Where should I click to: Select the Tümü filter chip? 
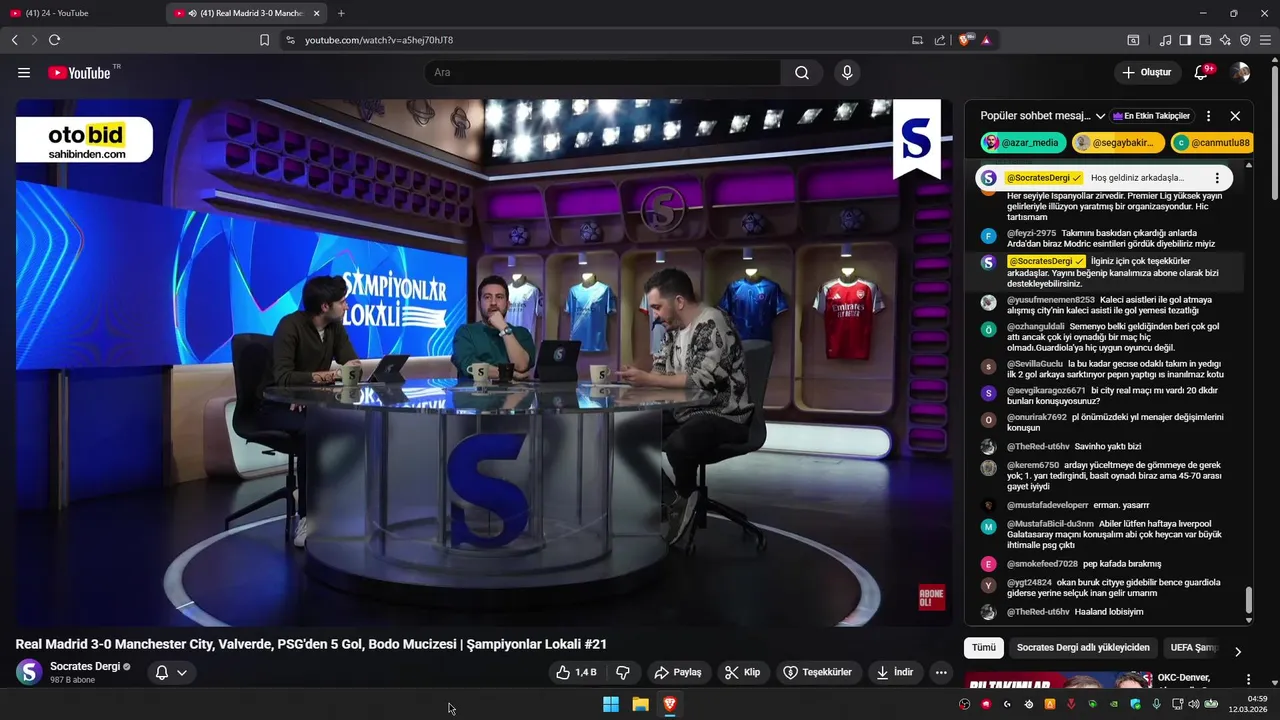tap(984, 648)
